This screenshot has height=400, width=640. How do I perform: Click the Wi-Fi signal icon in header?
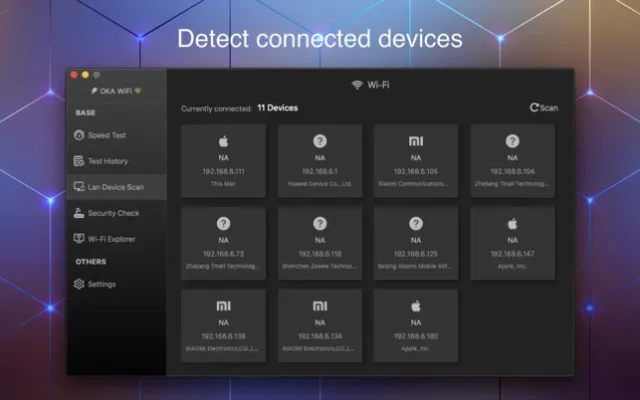tap(356, 85)
